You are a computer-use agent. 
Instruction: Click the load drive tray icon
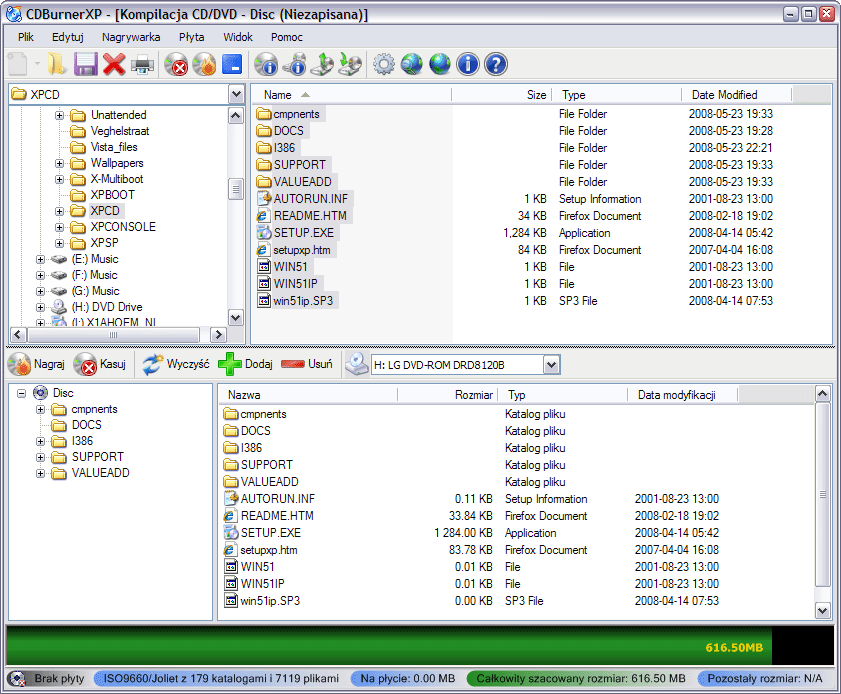pos(350,64)
